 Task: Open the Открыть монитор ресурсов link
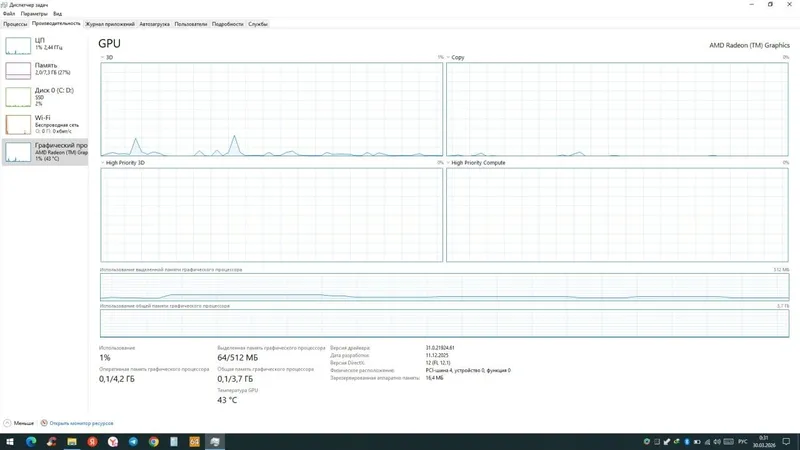[x=81, y=423]
